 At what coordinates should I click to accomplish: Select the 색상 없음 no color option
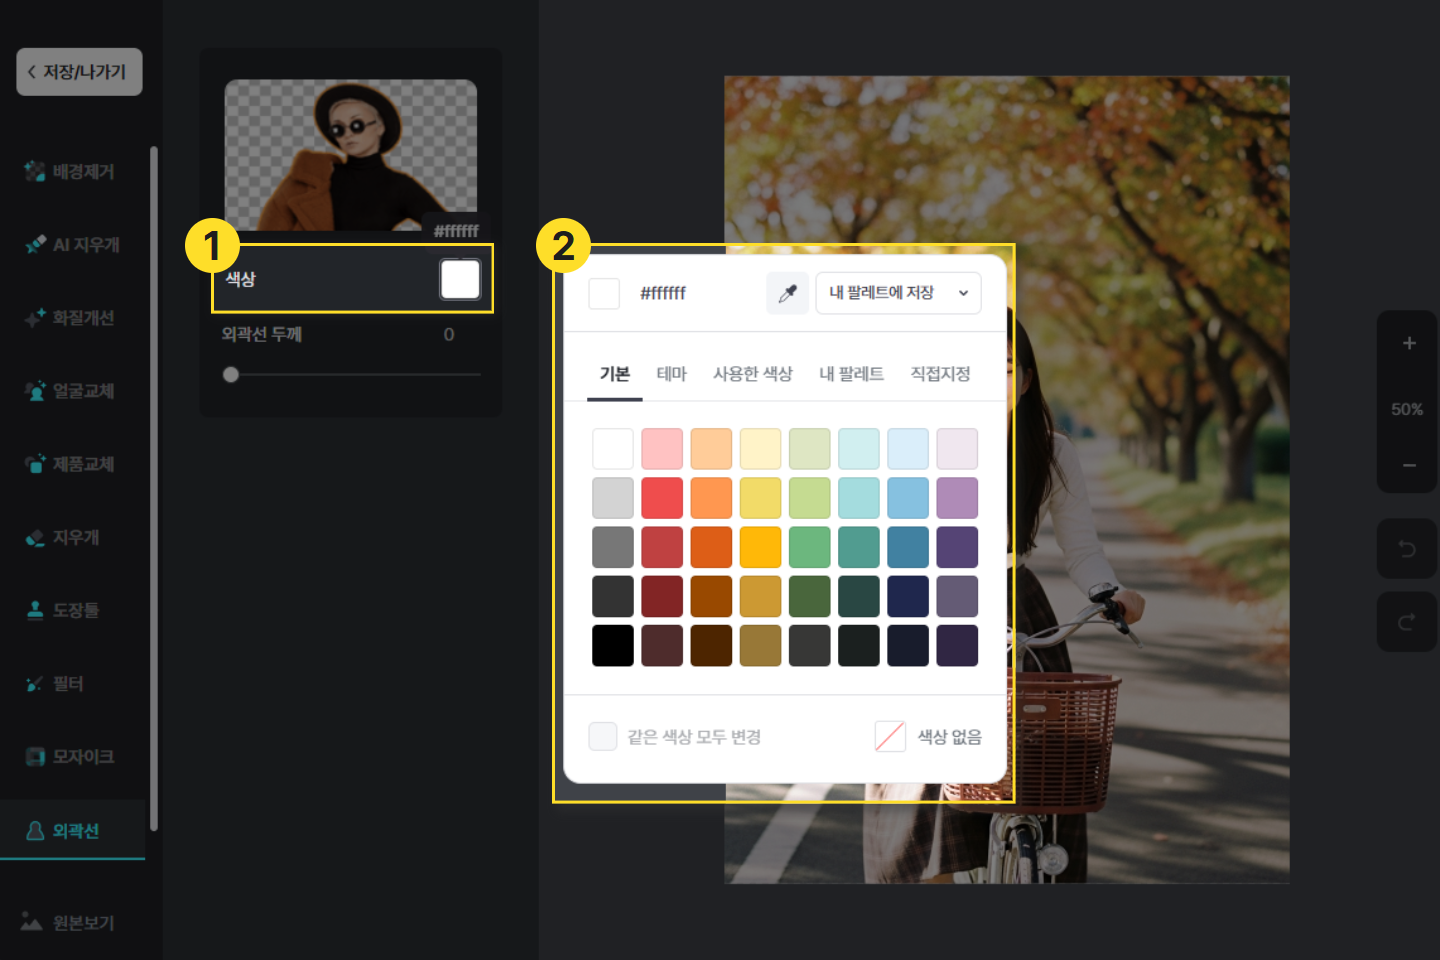coord(928,737)
